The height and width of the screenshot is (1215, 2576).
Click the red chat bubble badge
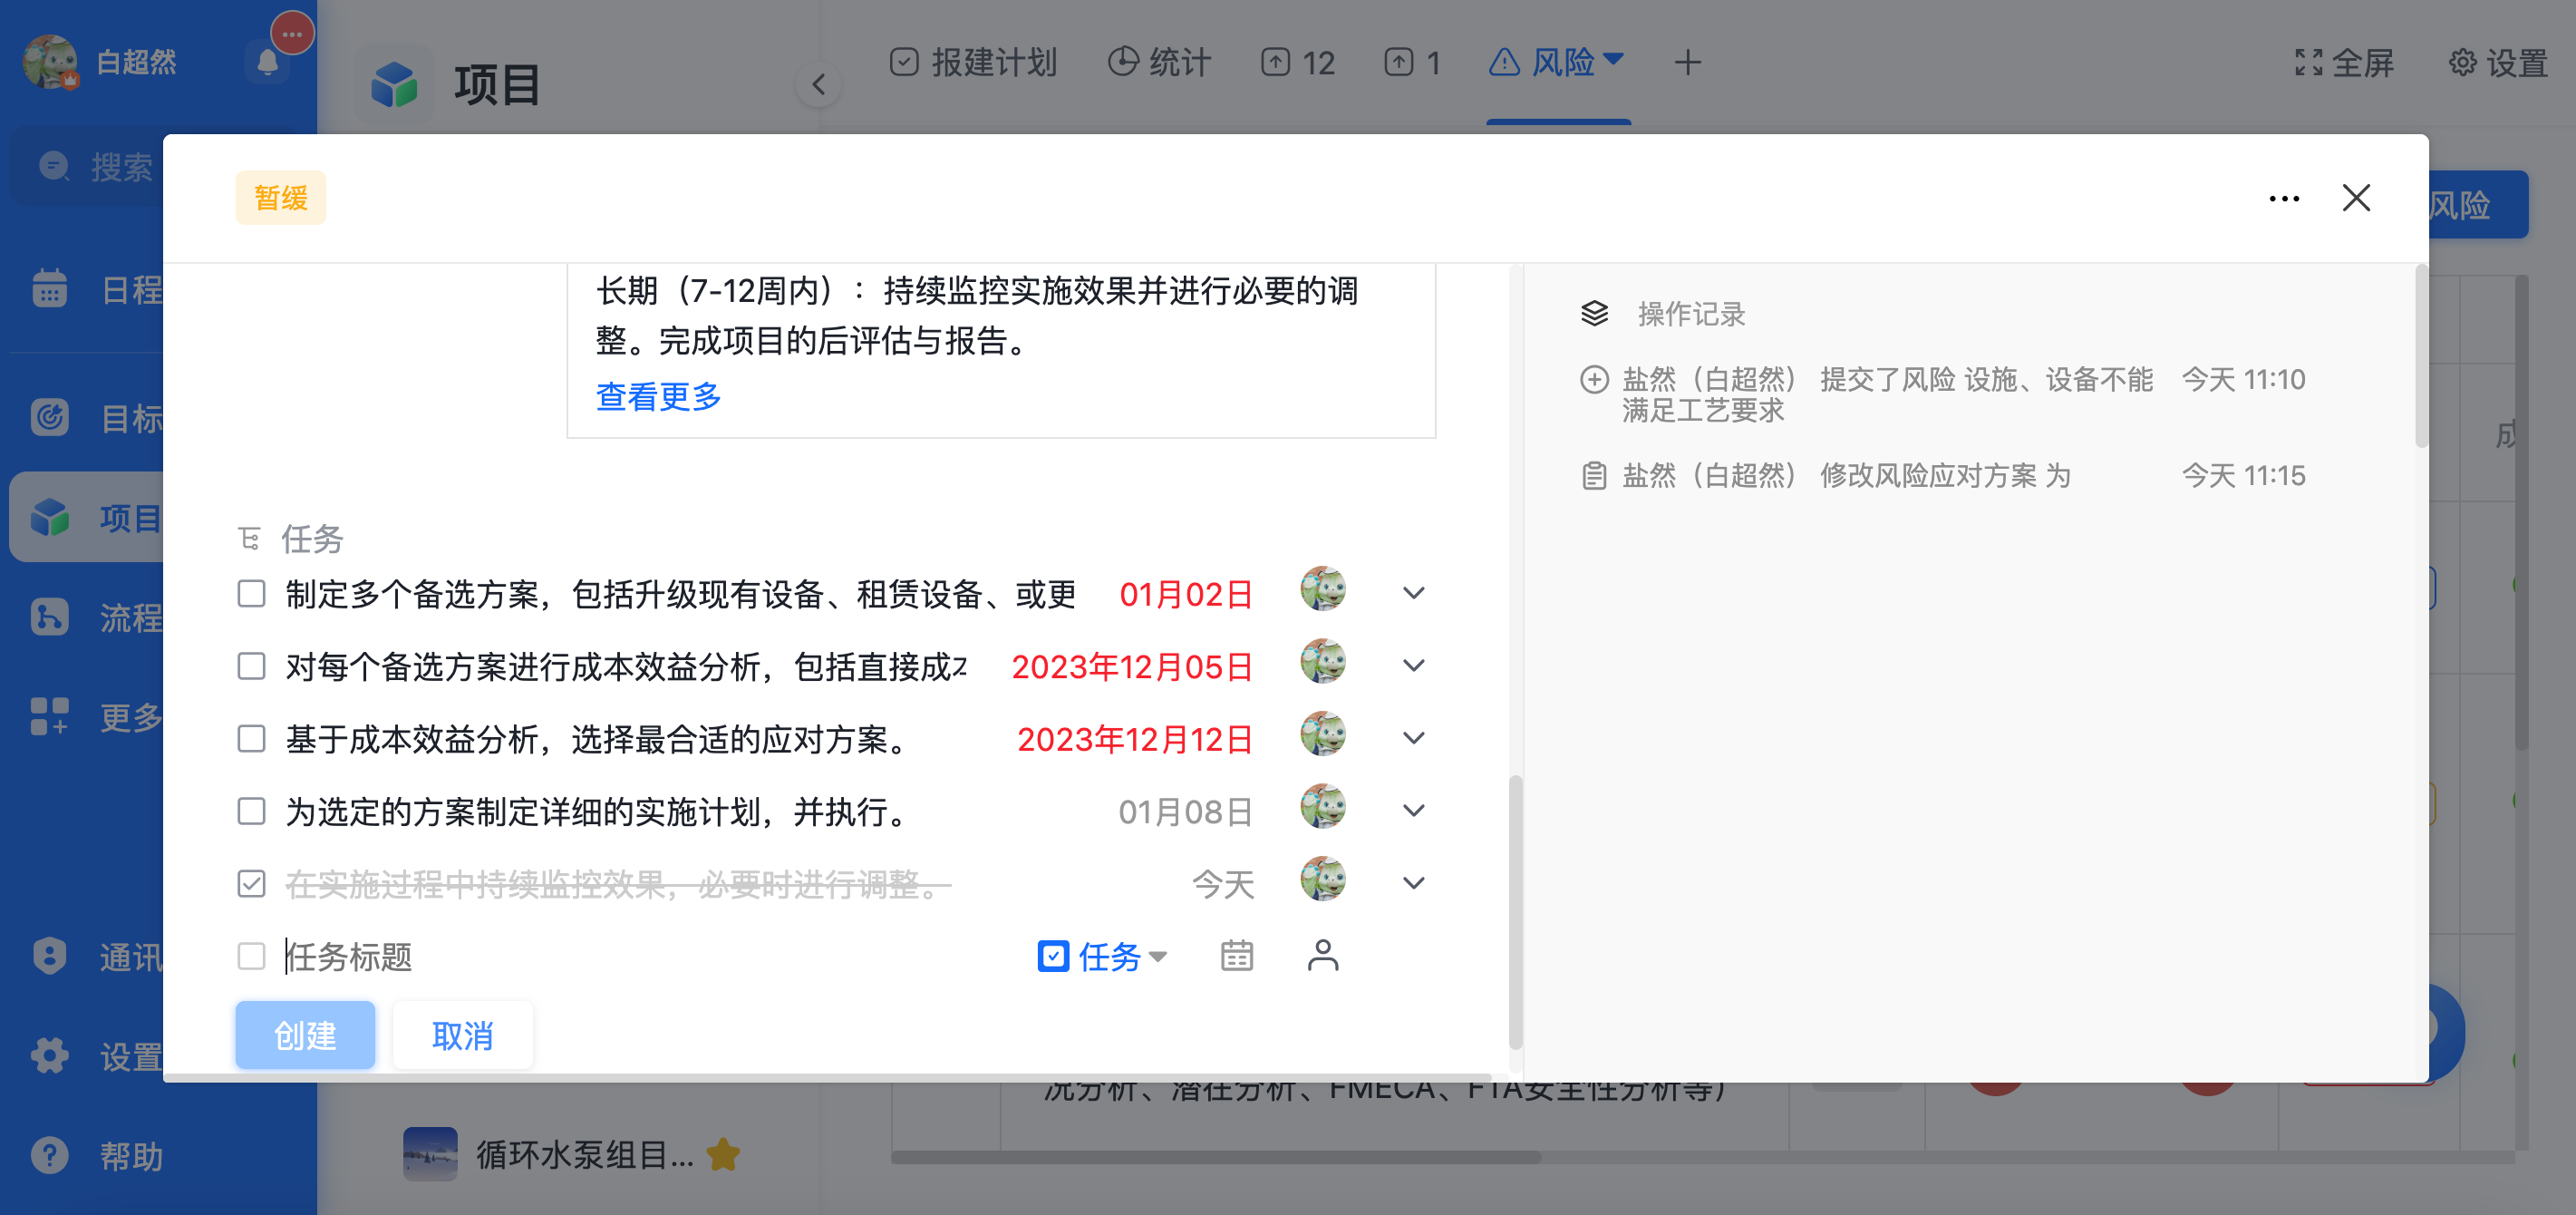(x=292, y=33)
